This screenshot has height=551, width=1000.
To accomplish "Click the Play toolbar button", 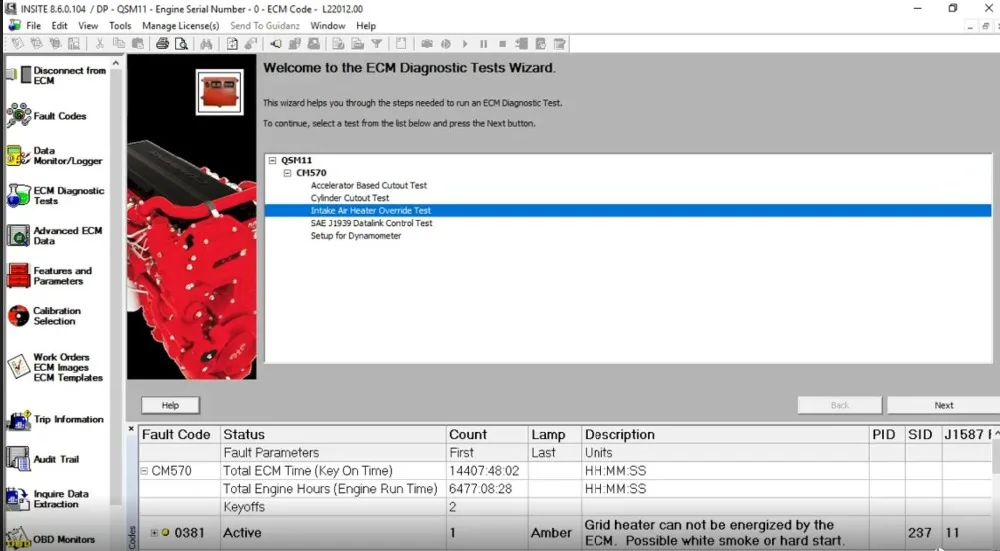I will (465, 44).
